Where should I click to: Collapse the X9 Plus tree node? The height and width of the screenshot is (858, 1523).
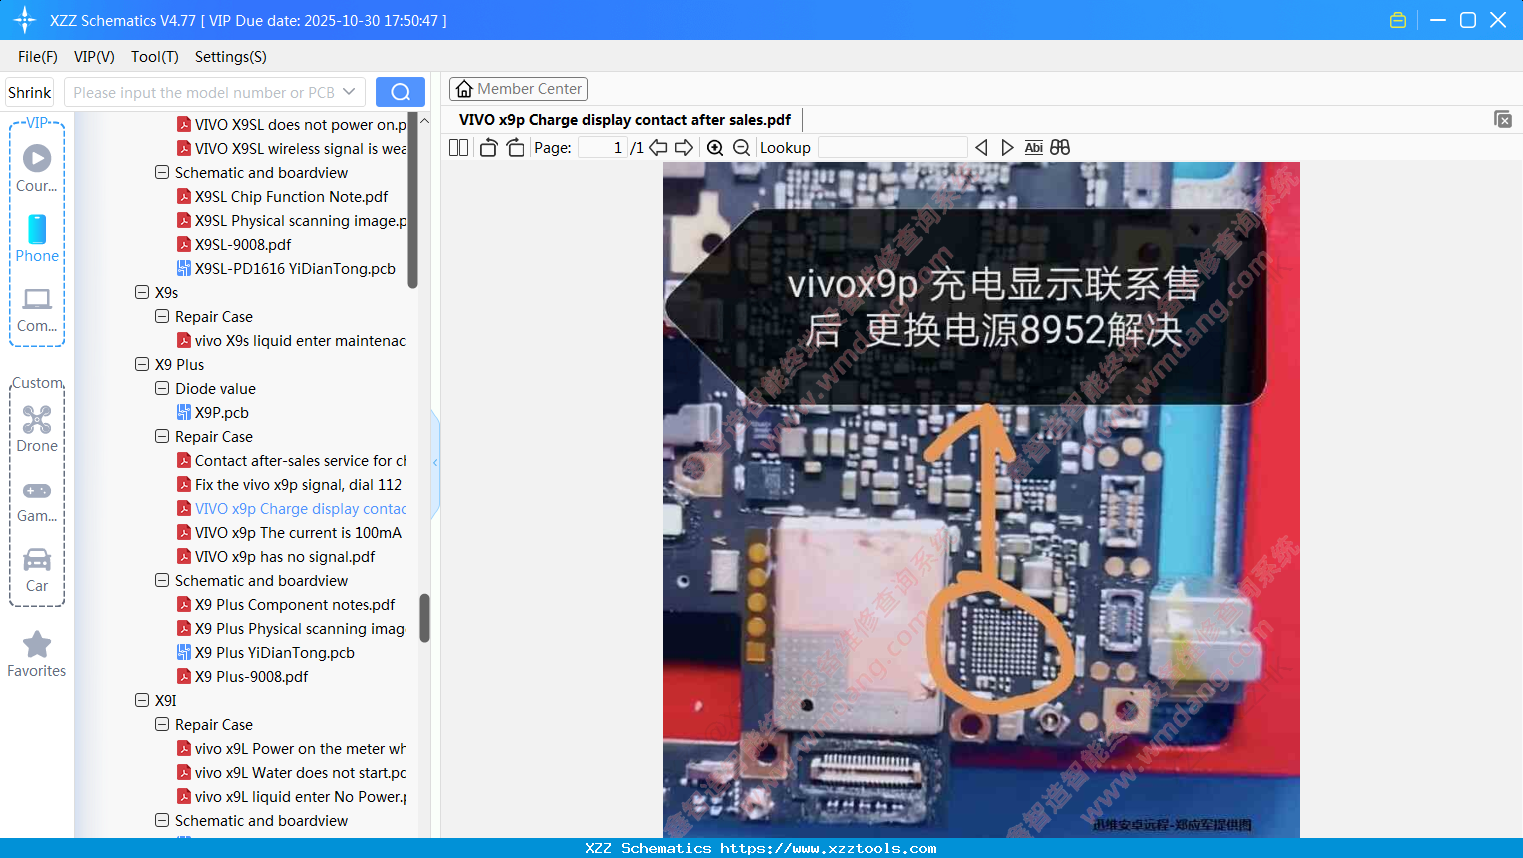[x=143, y=364]
